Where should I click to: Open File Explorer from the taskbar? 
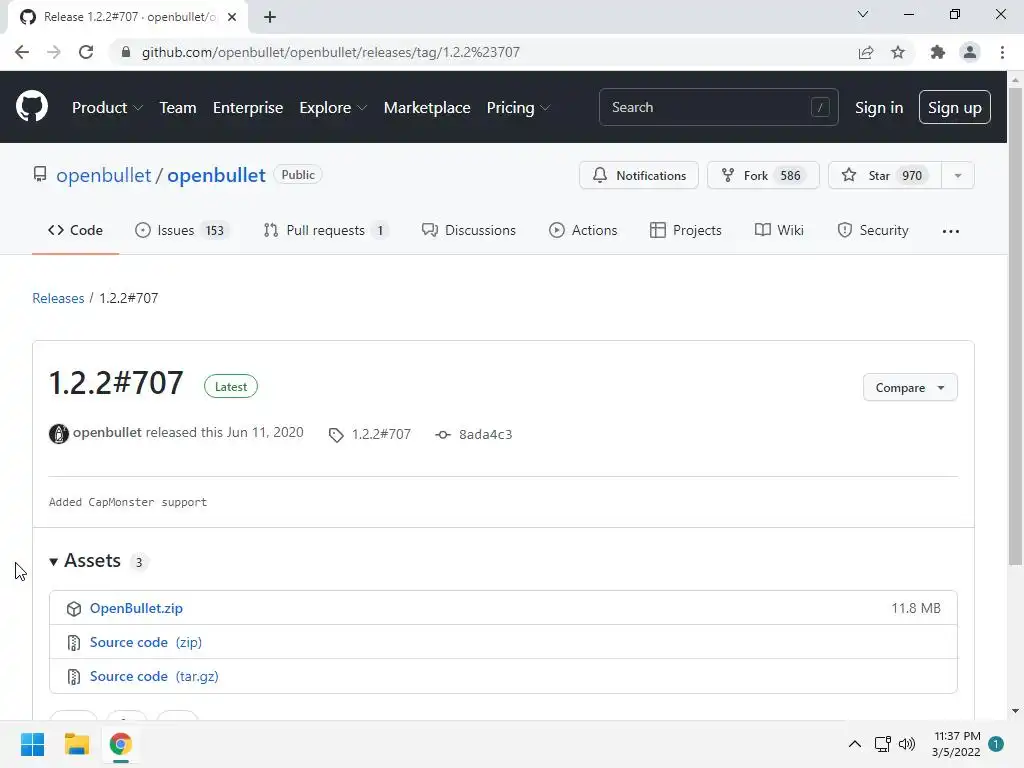(76, 744)
